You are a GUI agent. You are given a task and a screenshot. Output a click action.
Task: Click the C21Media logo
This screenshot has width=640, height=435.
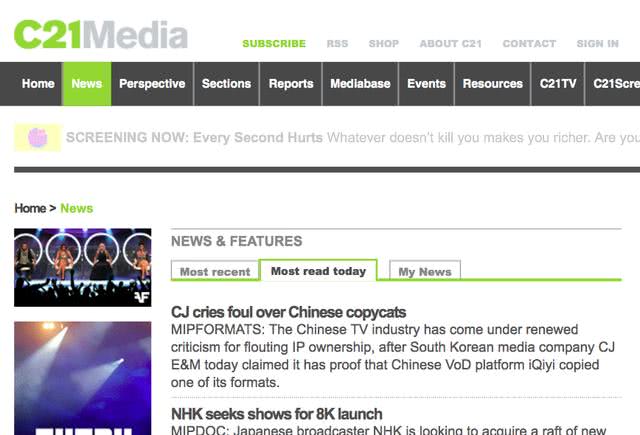tap(101, 34)
